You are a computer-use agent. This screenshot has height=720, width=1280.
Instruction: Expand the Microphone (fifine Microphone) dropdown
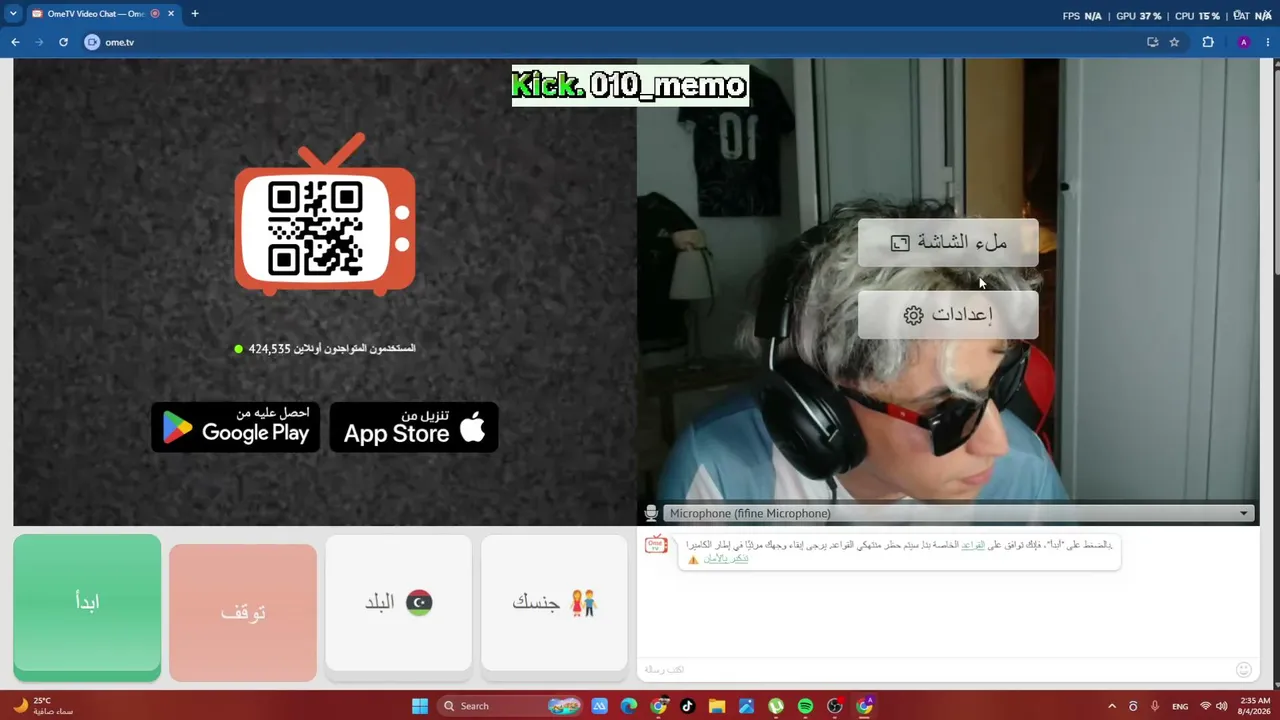pyautogui.click(x=959, y=513)
